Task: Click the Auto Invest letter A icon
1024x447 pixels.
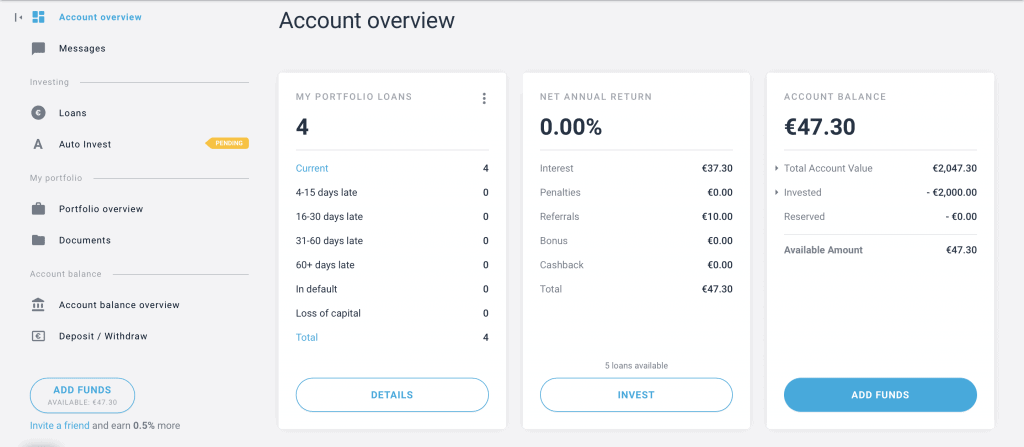Action: pyautogui.click(x=38, y=144)
